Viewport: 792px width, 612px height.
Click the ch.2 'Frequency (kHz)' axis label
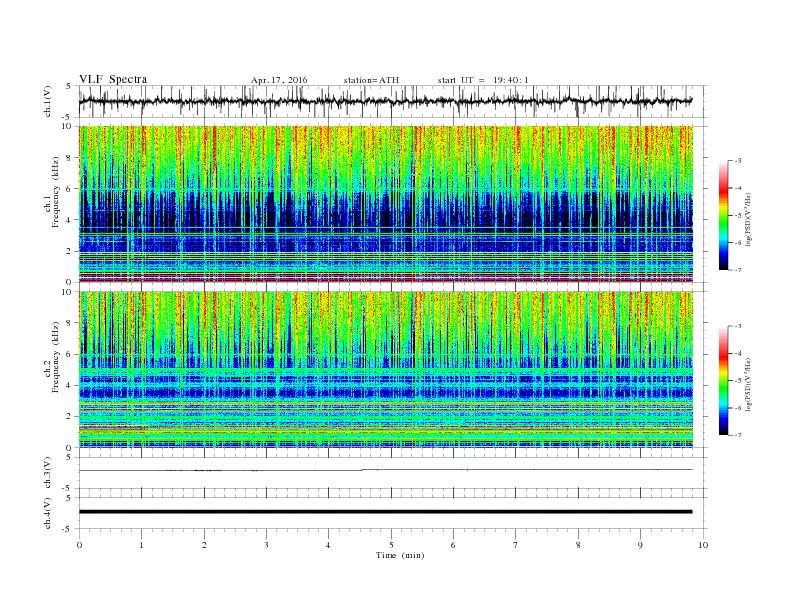56,358
